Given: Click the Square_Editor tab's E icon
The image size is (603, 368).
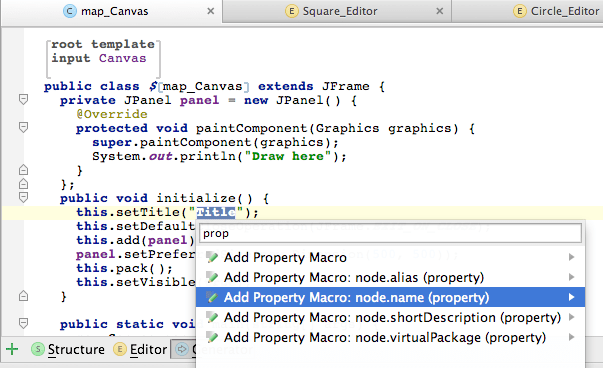Looking at the screenshot, I should point(292,11).
